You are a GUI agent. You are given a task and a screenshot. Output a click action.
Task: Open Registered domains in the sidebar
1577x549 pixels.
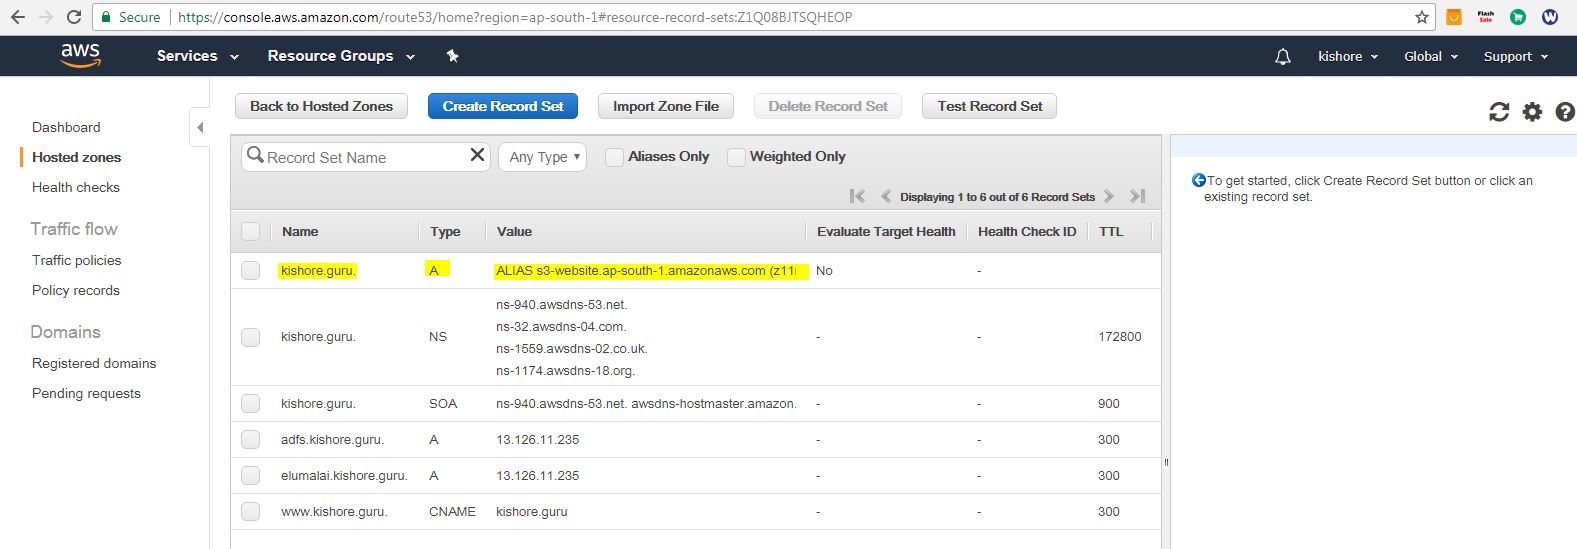(x=94, y=363)
